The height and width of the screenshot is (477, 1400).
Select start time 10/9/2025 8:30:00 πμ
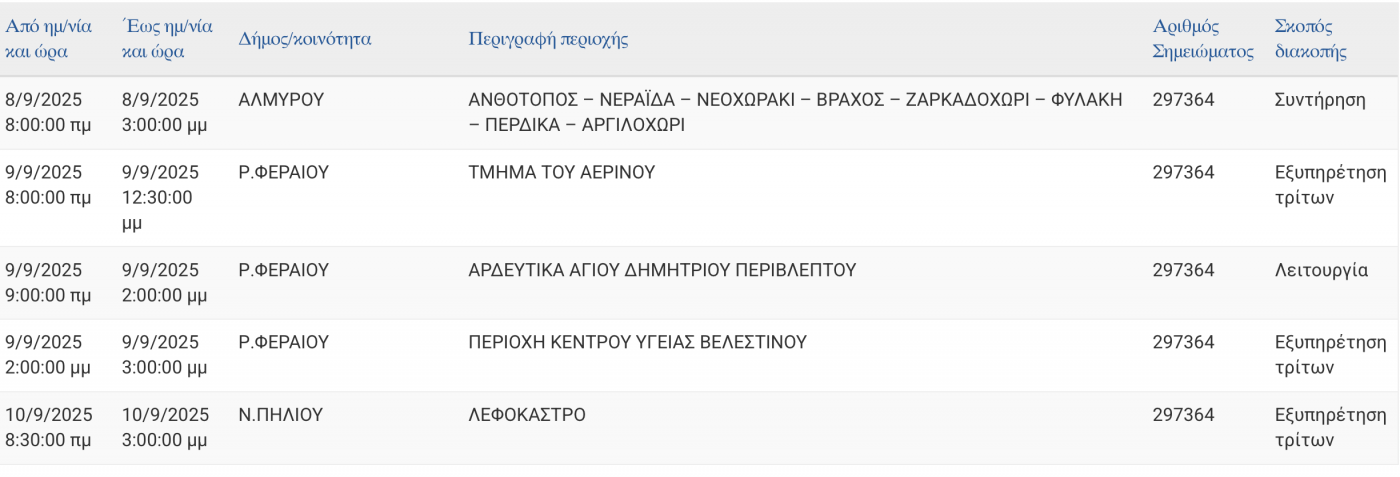click(x=48, y=427)
